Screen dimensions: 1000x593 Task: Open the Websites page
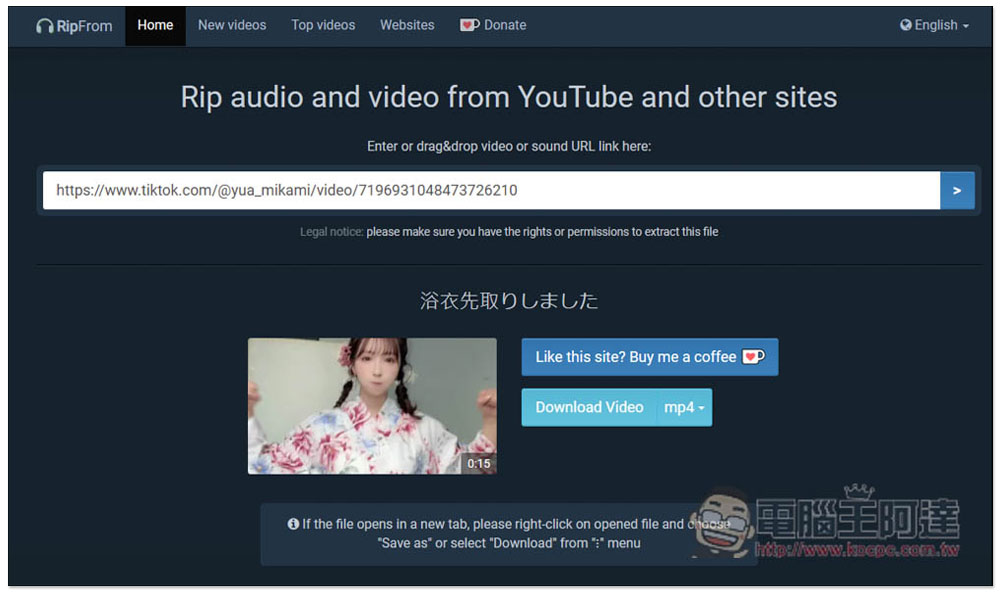tap(407, 26)
